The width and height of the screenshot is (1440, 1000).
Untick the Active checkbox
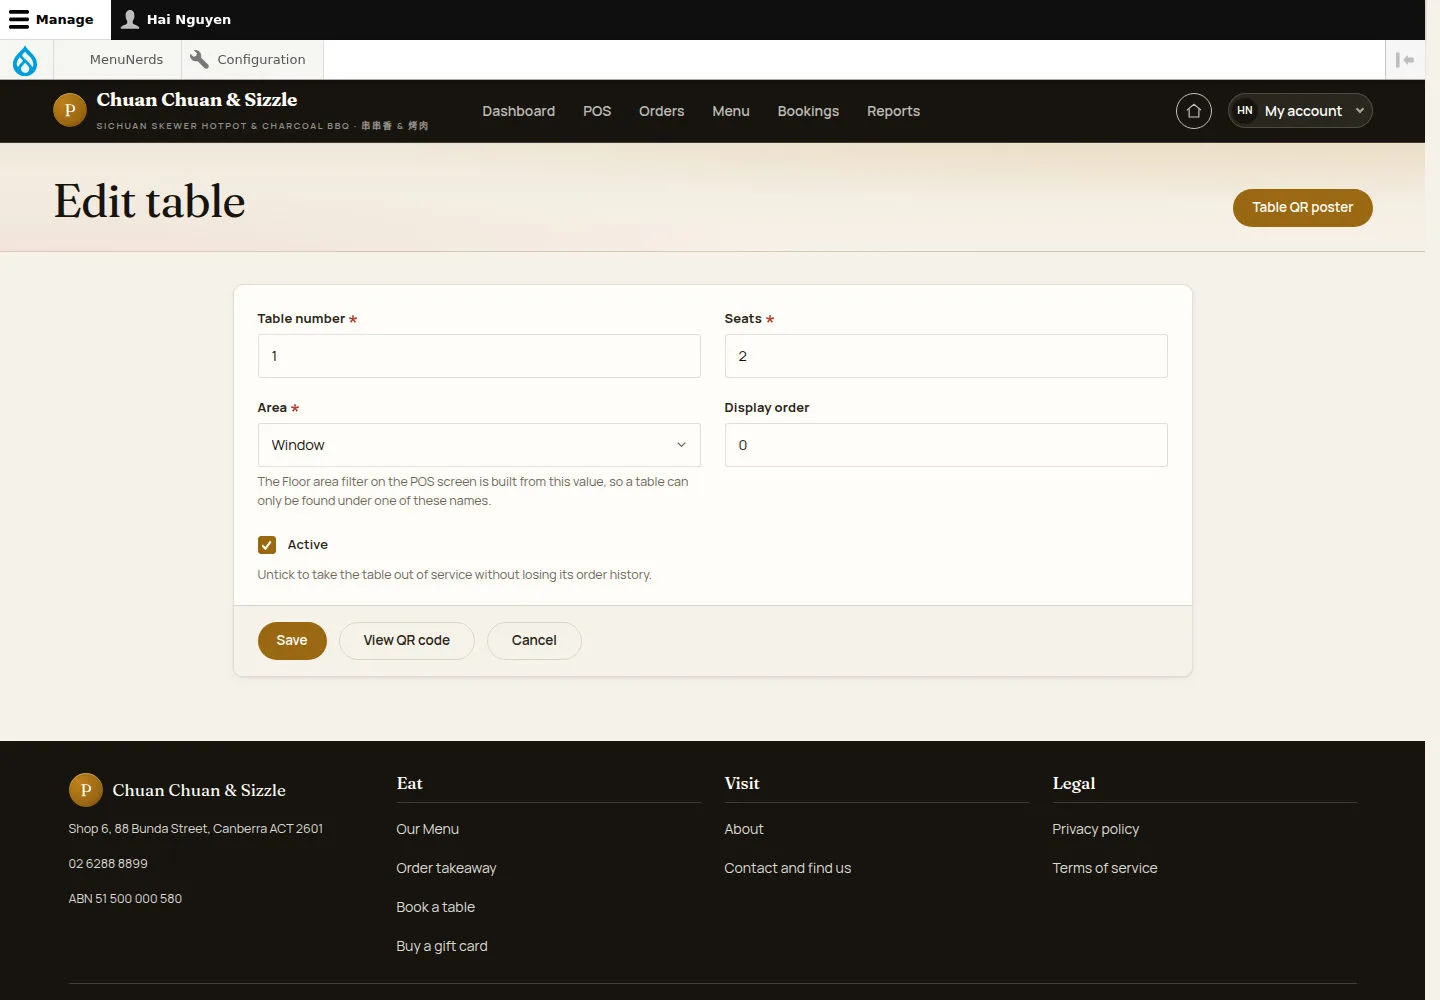point(267,545)
